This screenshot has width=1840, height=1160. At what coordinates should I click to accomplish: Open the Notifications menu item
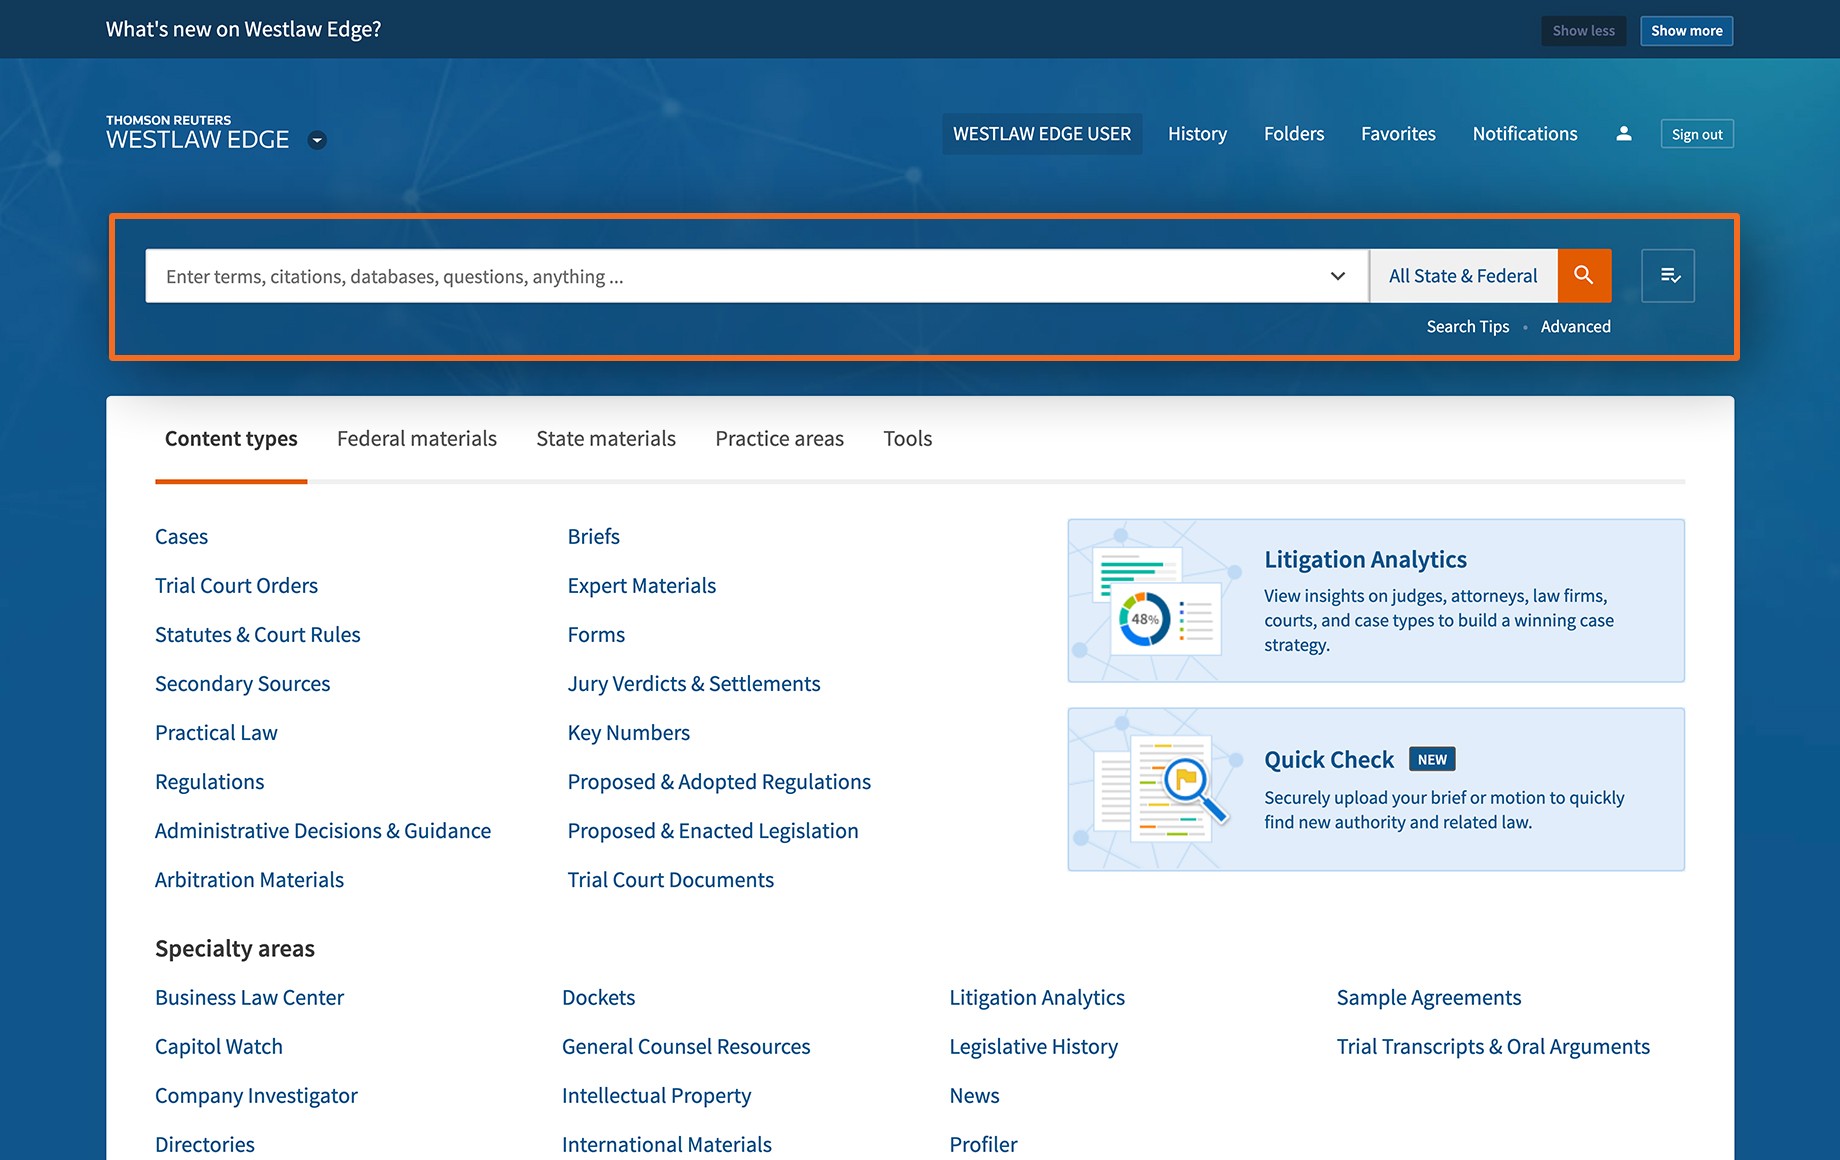coord(1524,134)
